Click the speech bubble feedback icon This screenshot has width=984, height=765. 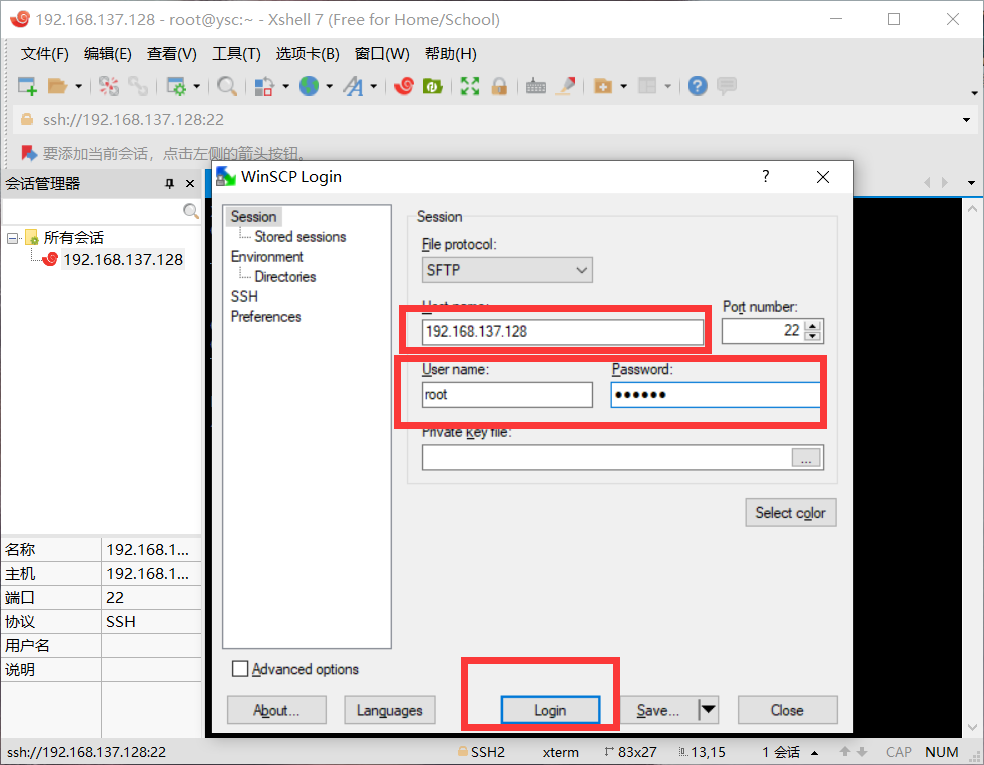(x=727, y=86)
